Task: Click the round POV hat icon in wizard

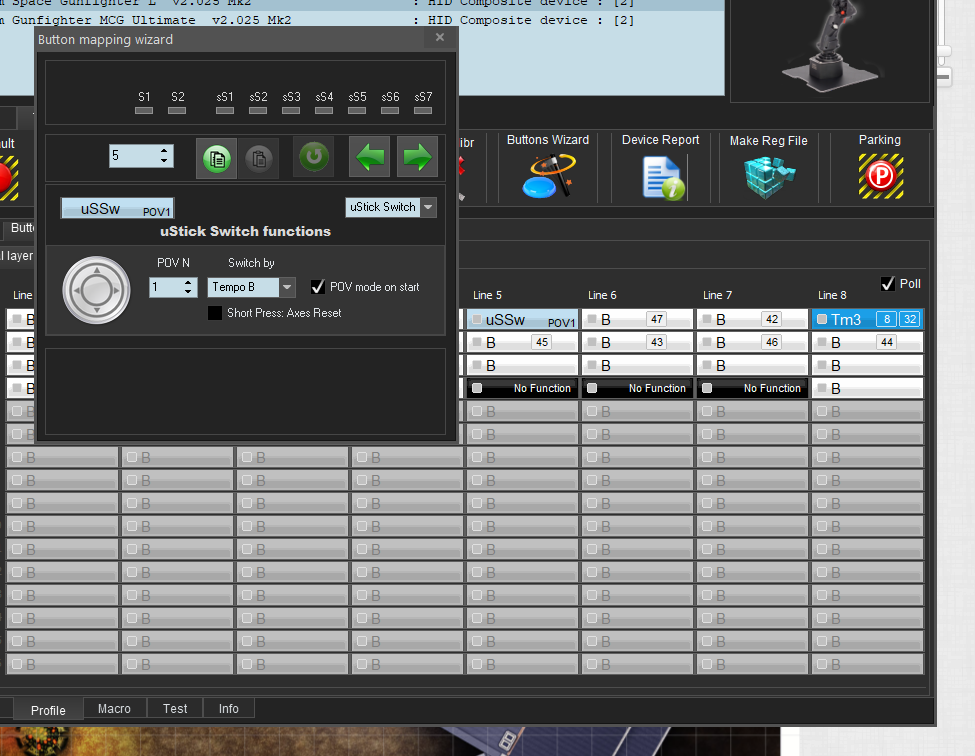Action: (96, 290)
